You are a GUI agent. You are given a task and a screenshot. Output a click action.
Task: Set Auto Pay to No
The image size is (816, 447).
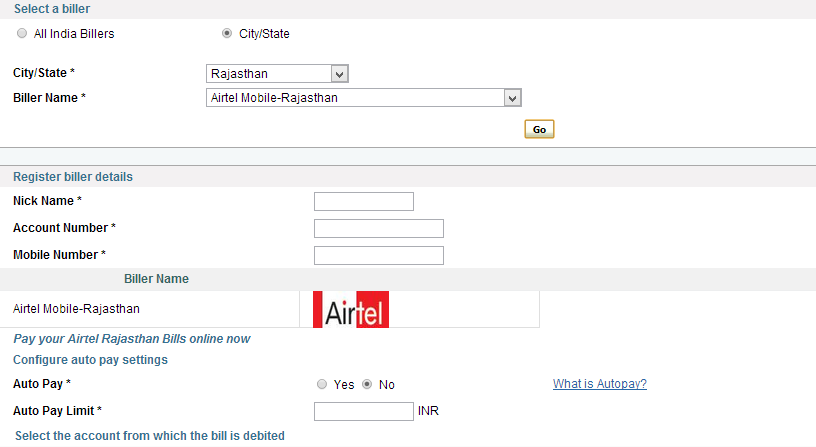367,385
